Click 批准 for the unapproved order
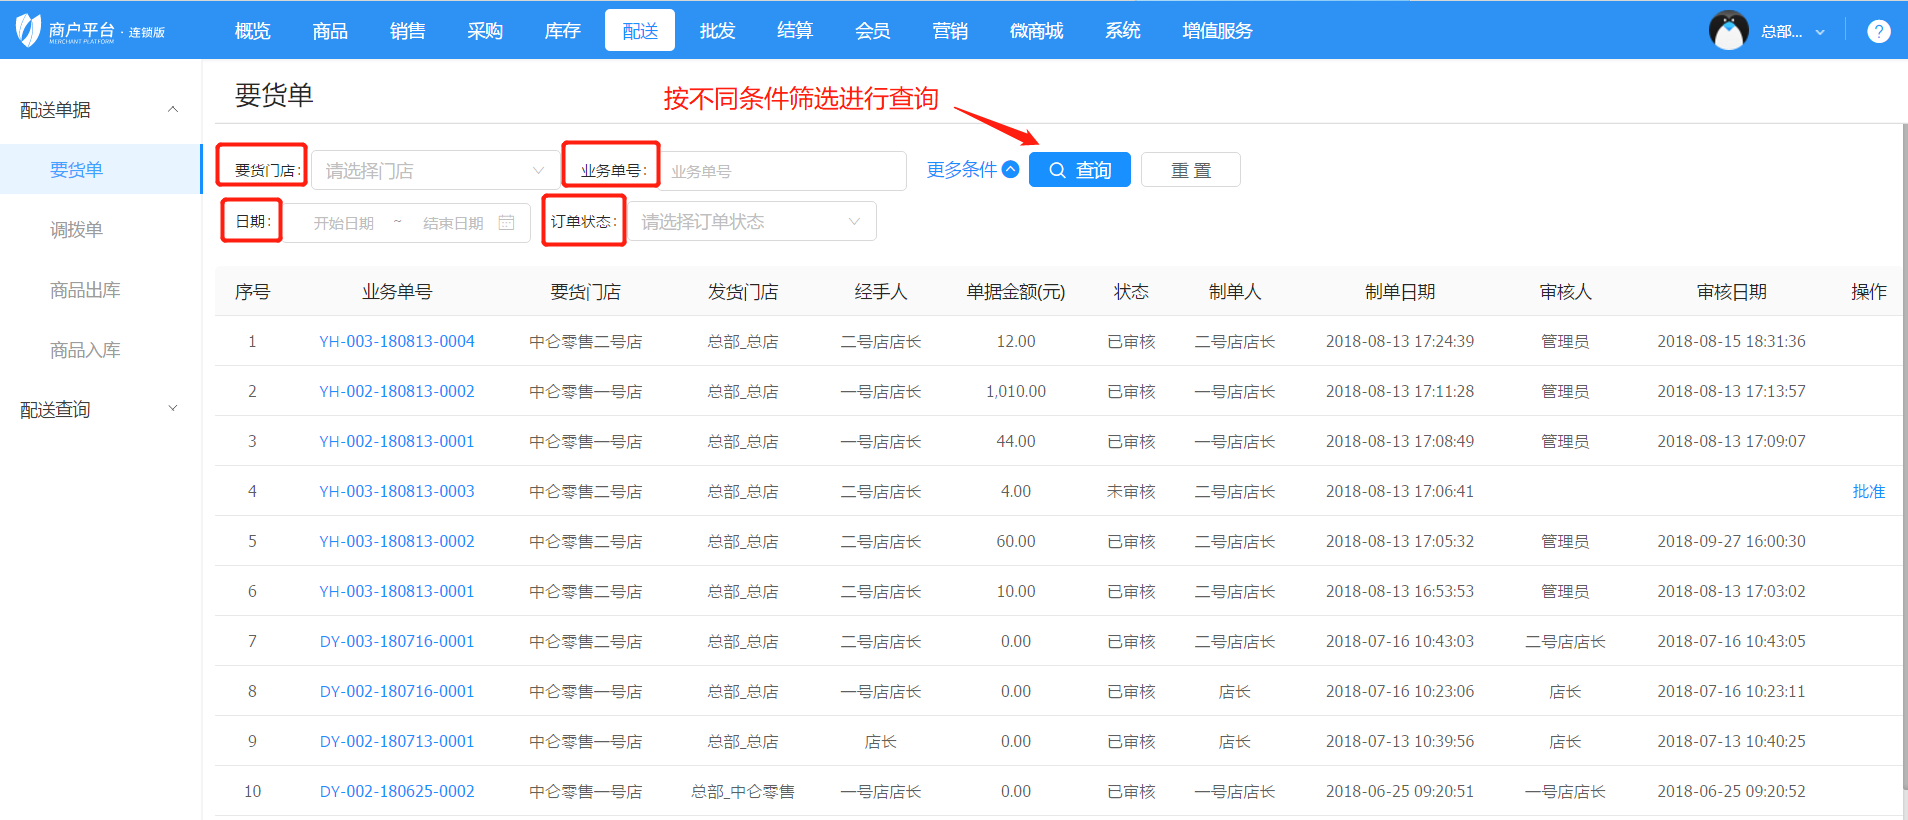This screenshot has width=1908, height=820. (x=1868, y=492)
